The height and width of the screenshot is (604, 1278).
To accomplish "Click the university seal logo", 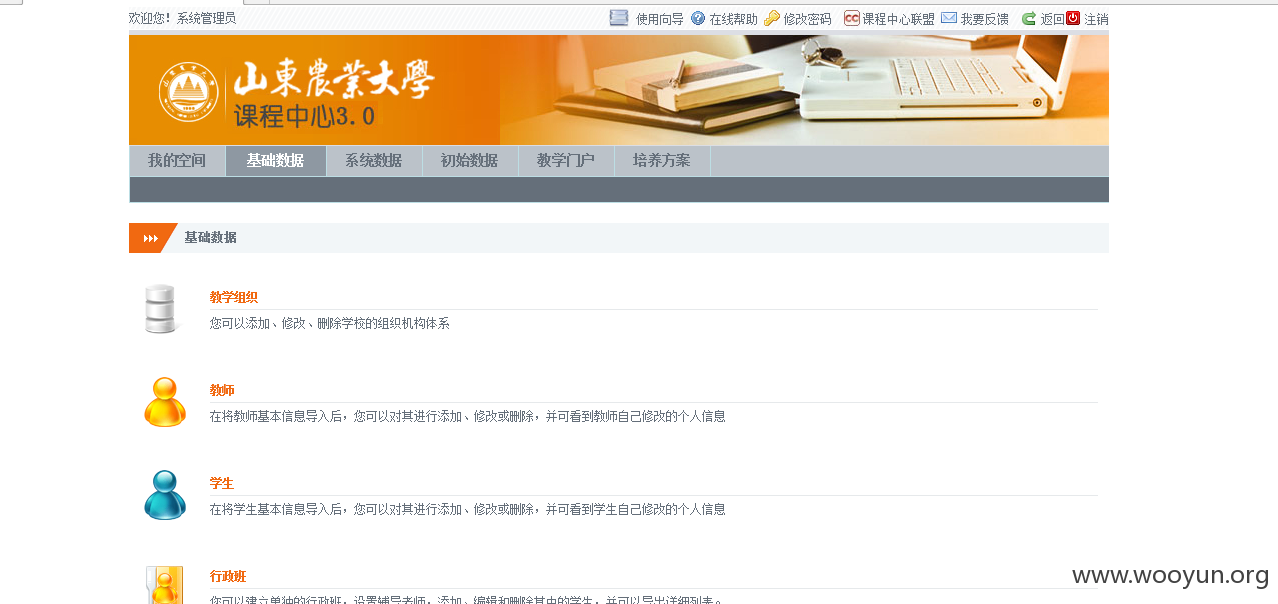I will [189, 93].
